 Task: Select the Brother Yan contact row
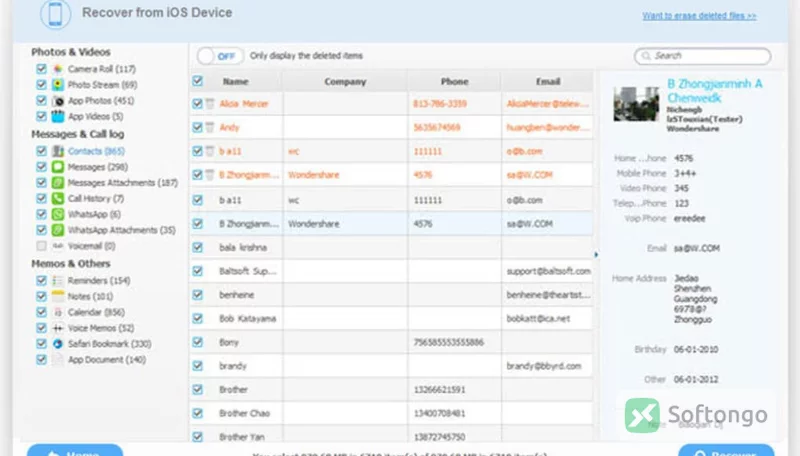click(x=391, y=437)
